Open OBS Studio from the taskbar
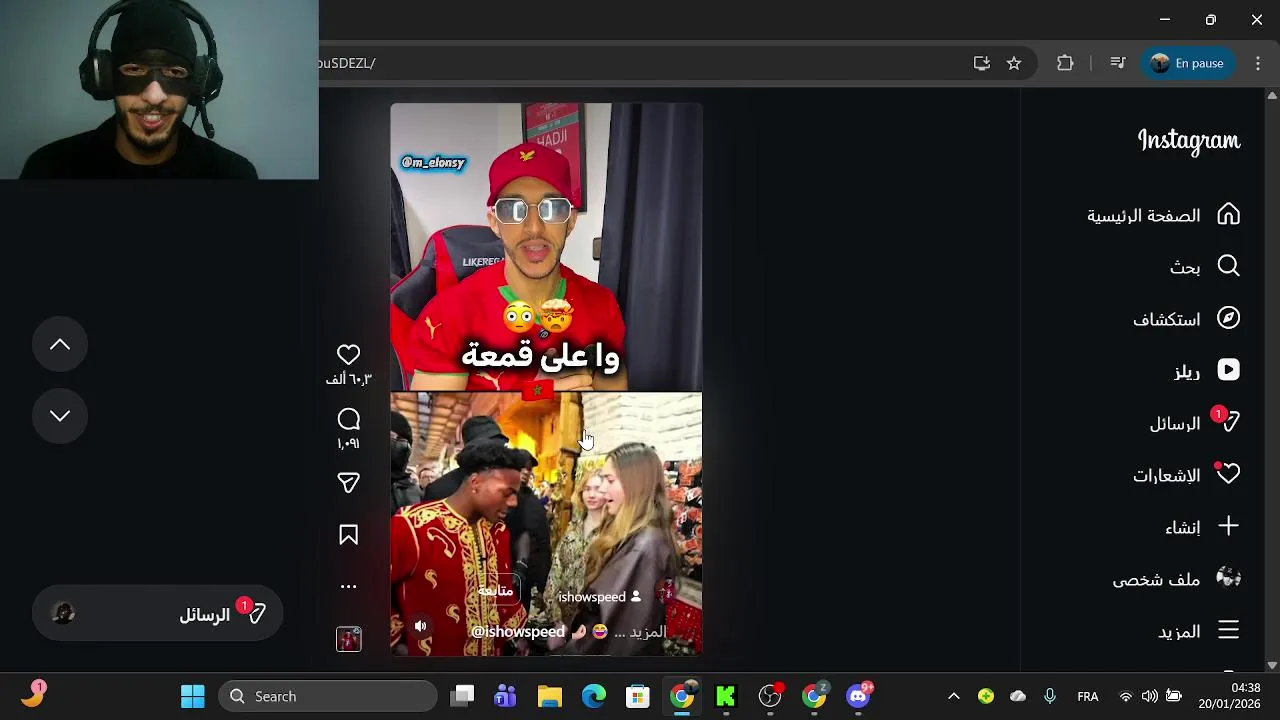Image resolution: width=1280 pixels, height=720 pixels. (770, 696)
